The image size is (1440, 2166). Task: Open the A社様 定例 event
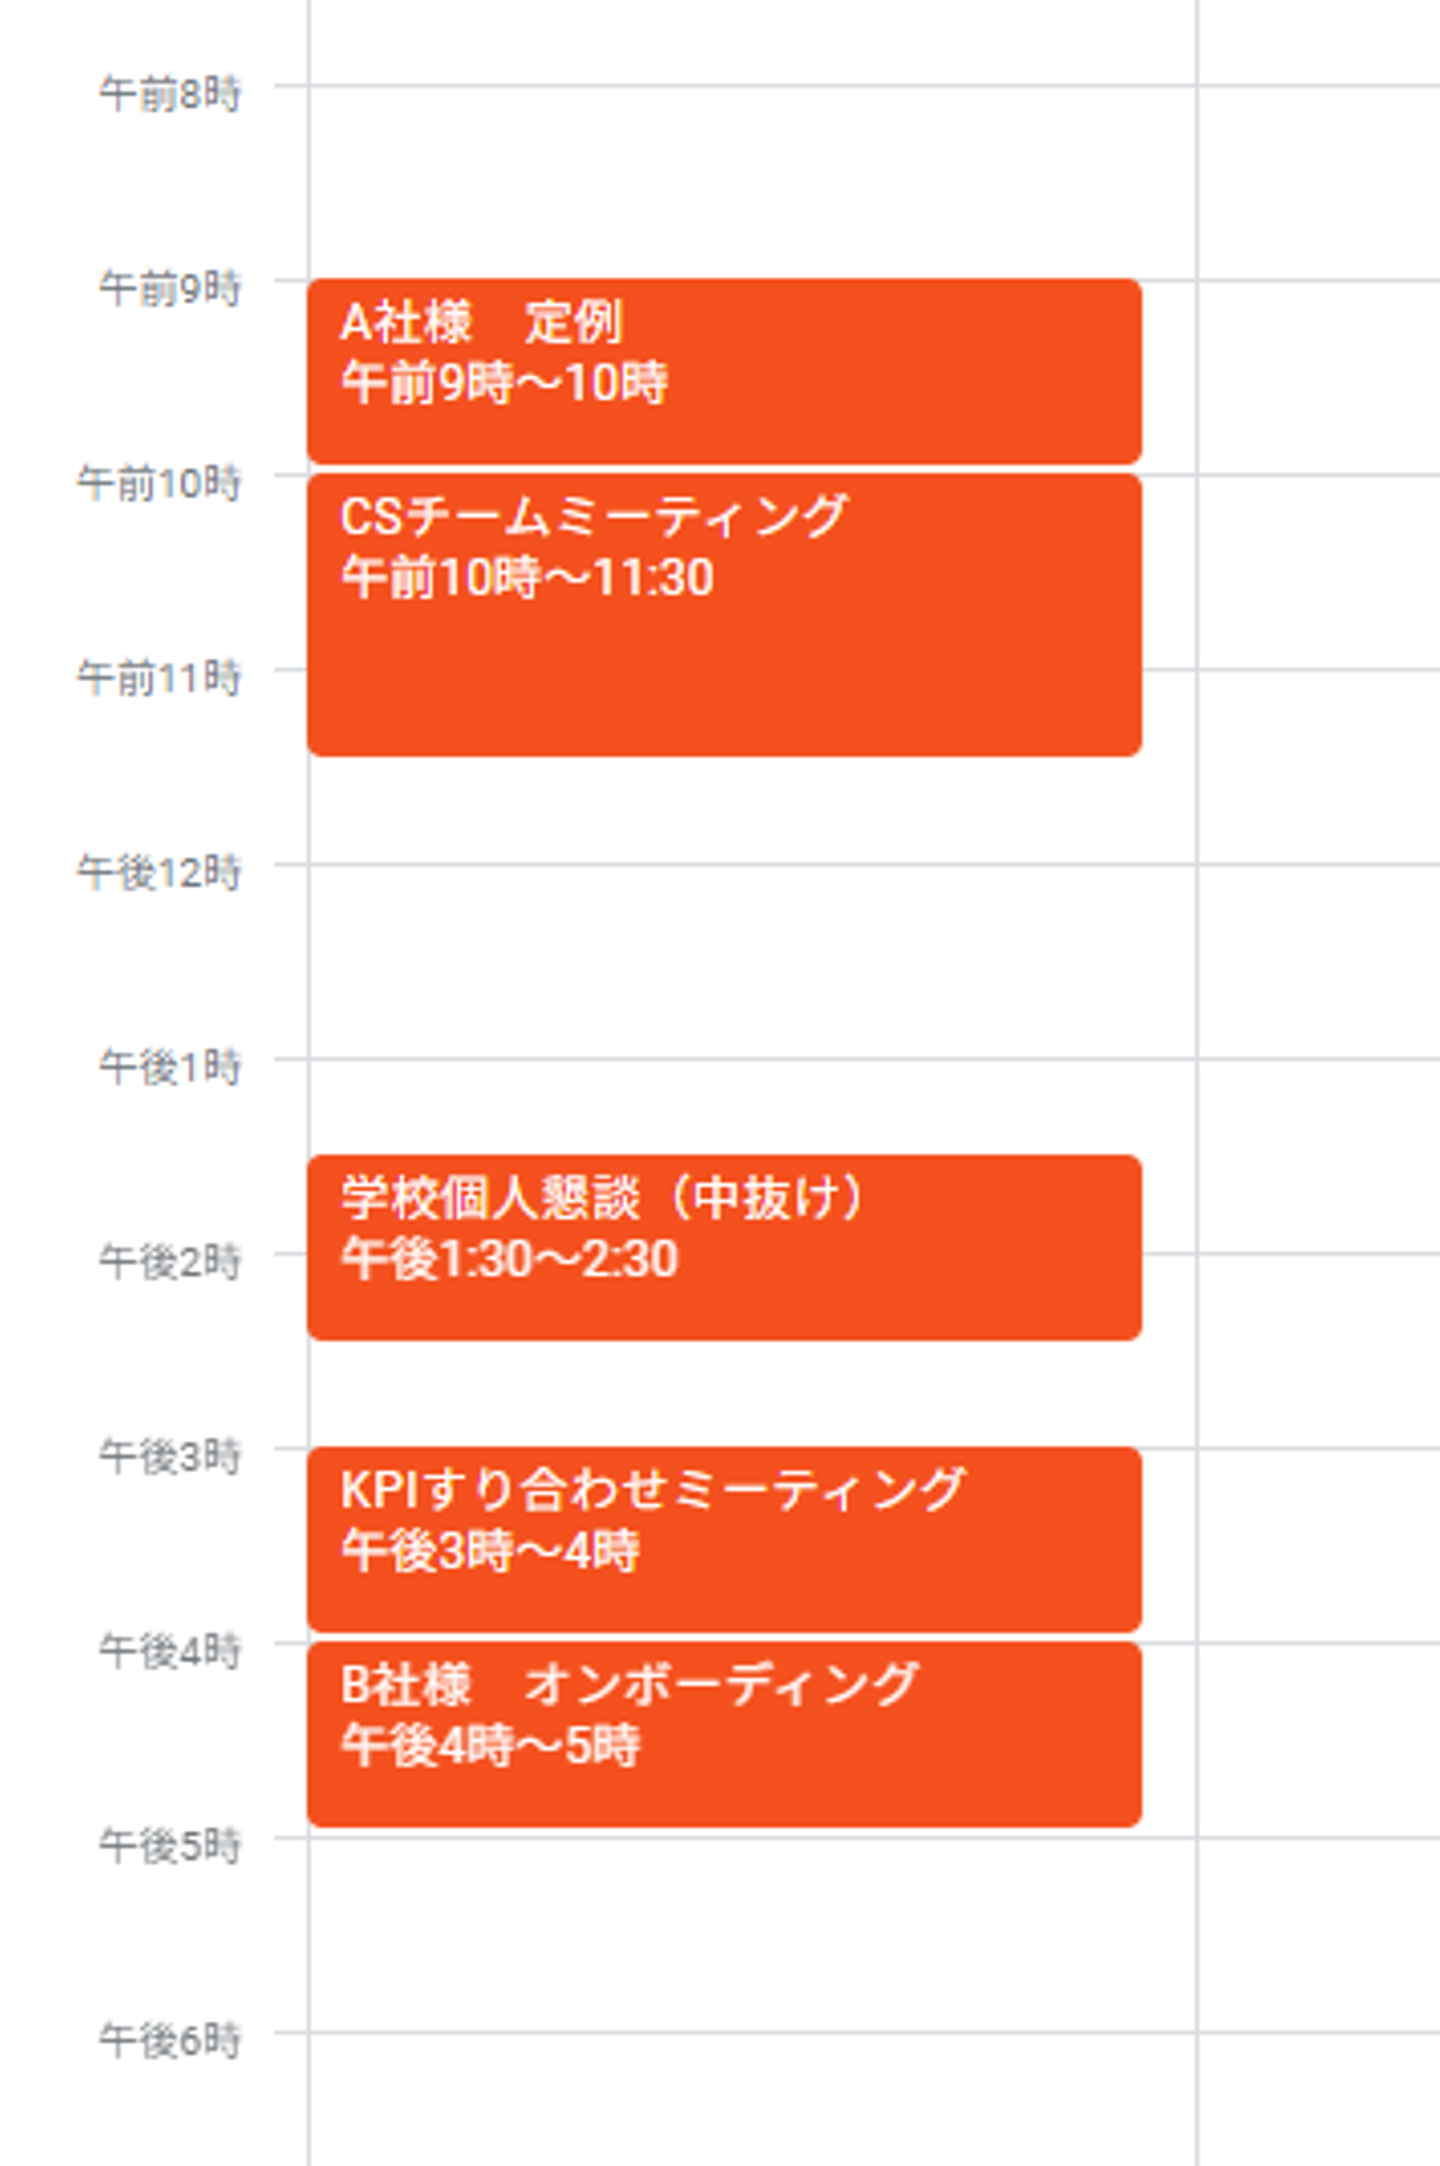724,371
